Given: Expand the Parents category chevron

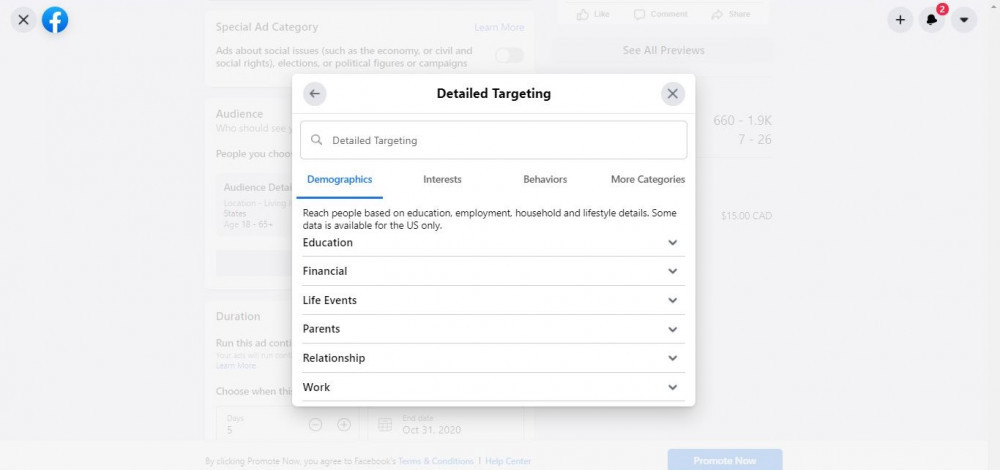Looking at the screenshot, I should coord(672,329).
